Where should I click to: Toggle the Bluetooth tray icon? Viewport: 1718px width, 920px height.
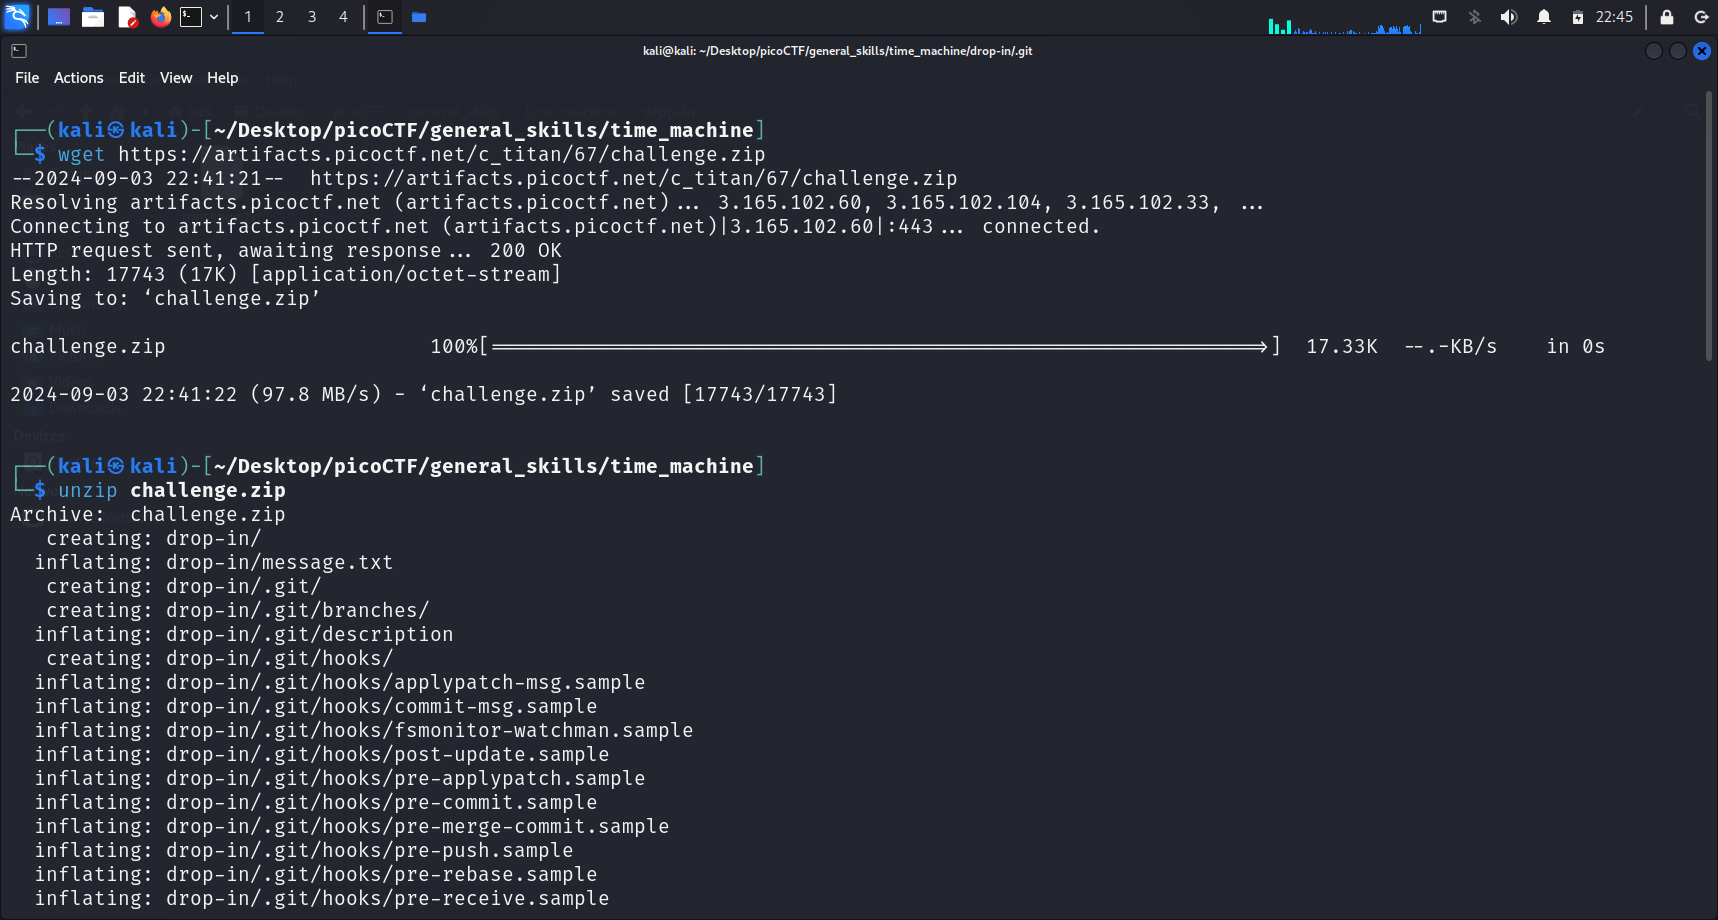[1474, 17]
